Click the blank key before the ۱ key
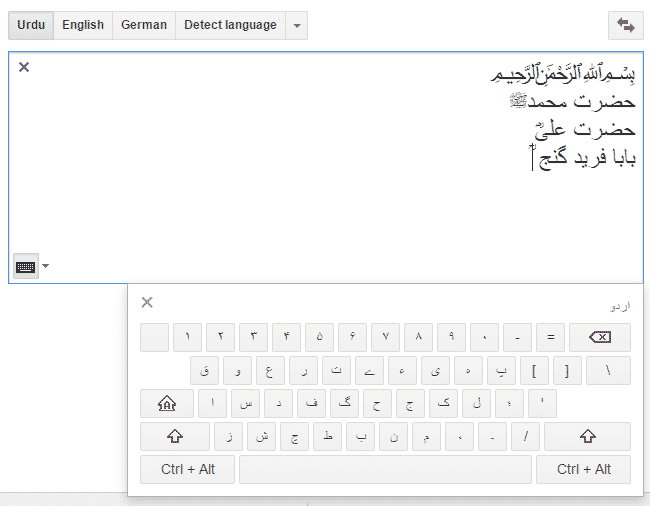Screen dimensions: 650x506 tap(155, 337)
